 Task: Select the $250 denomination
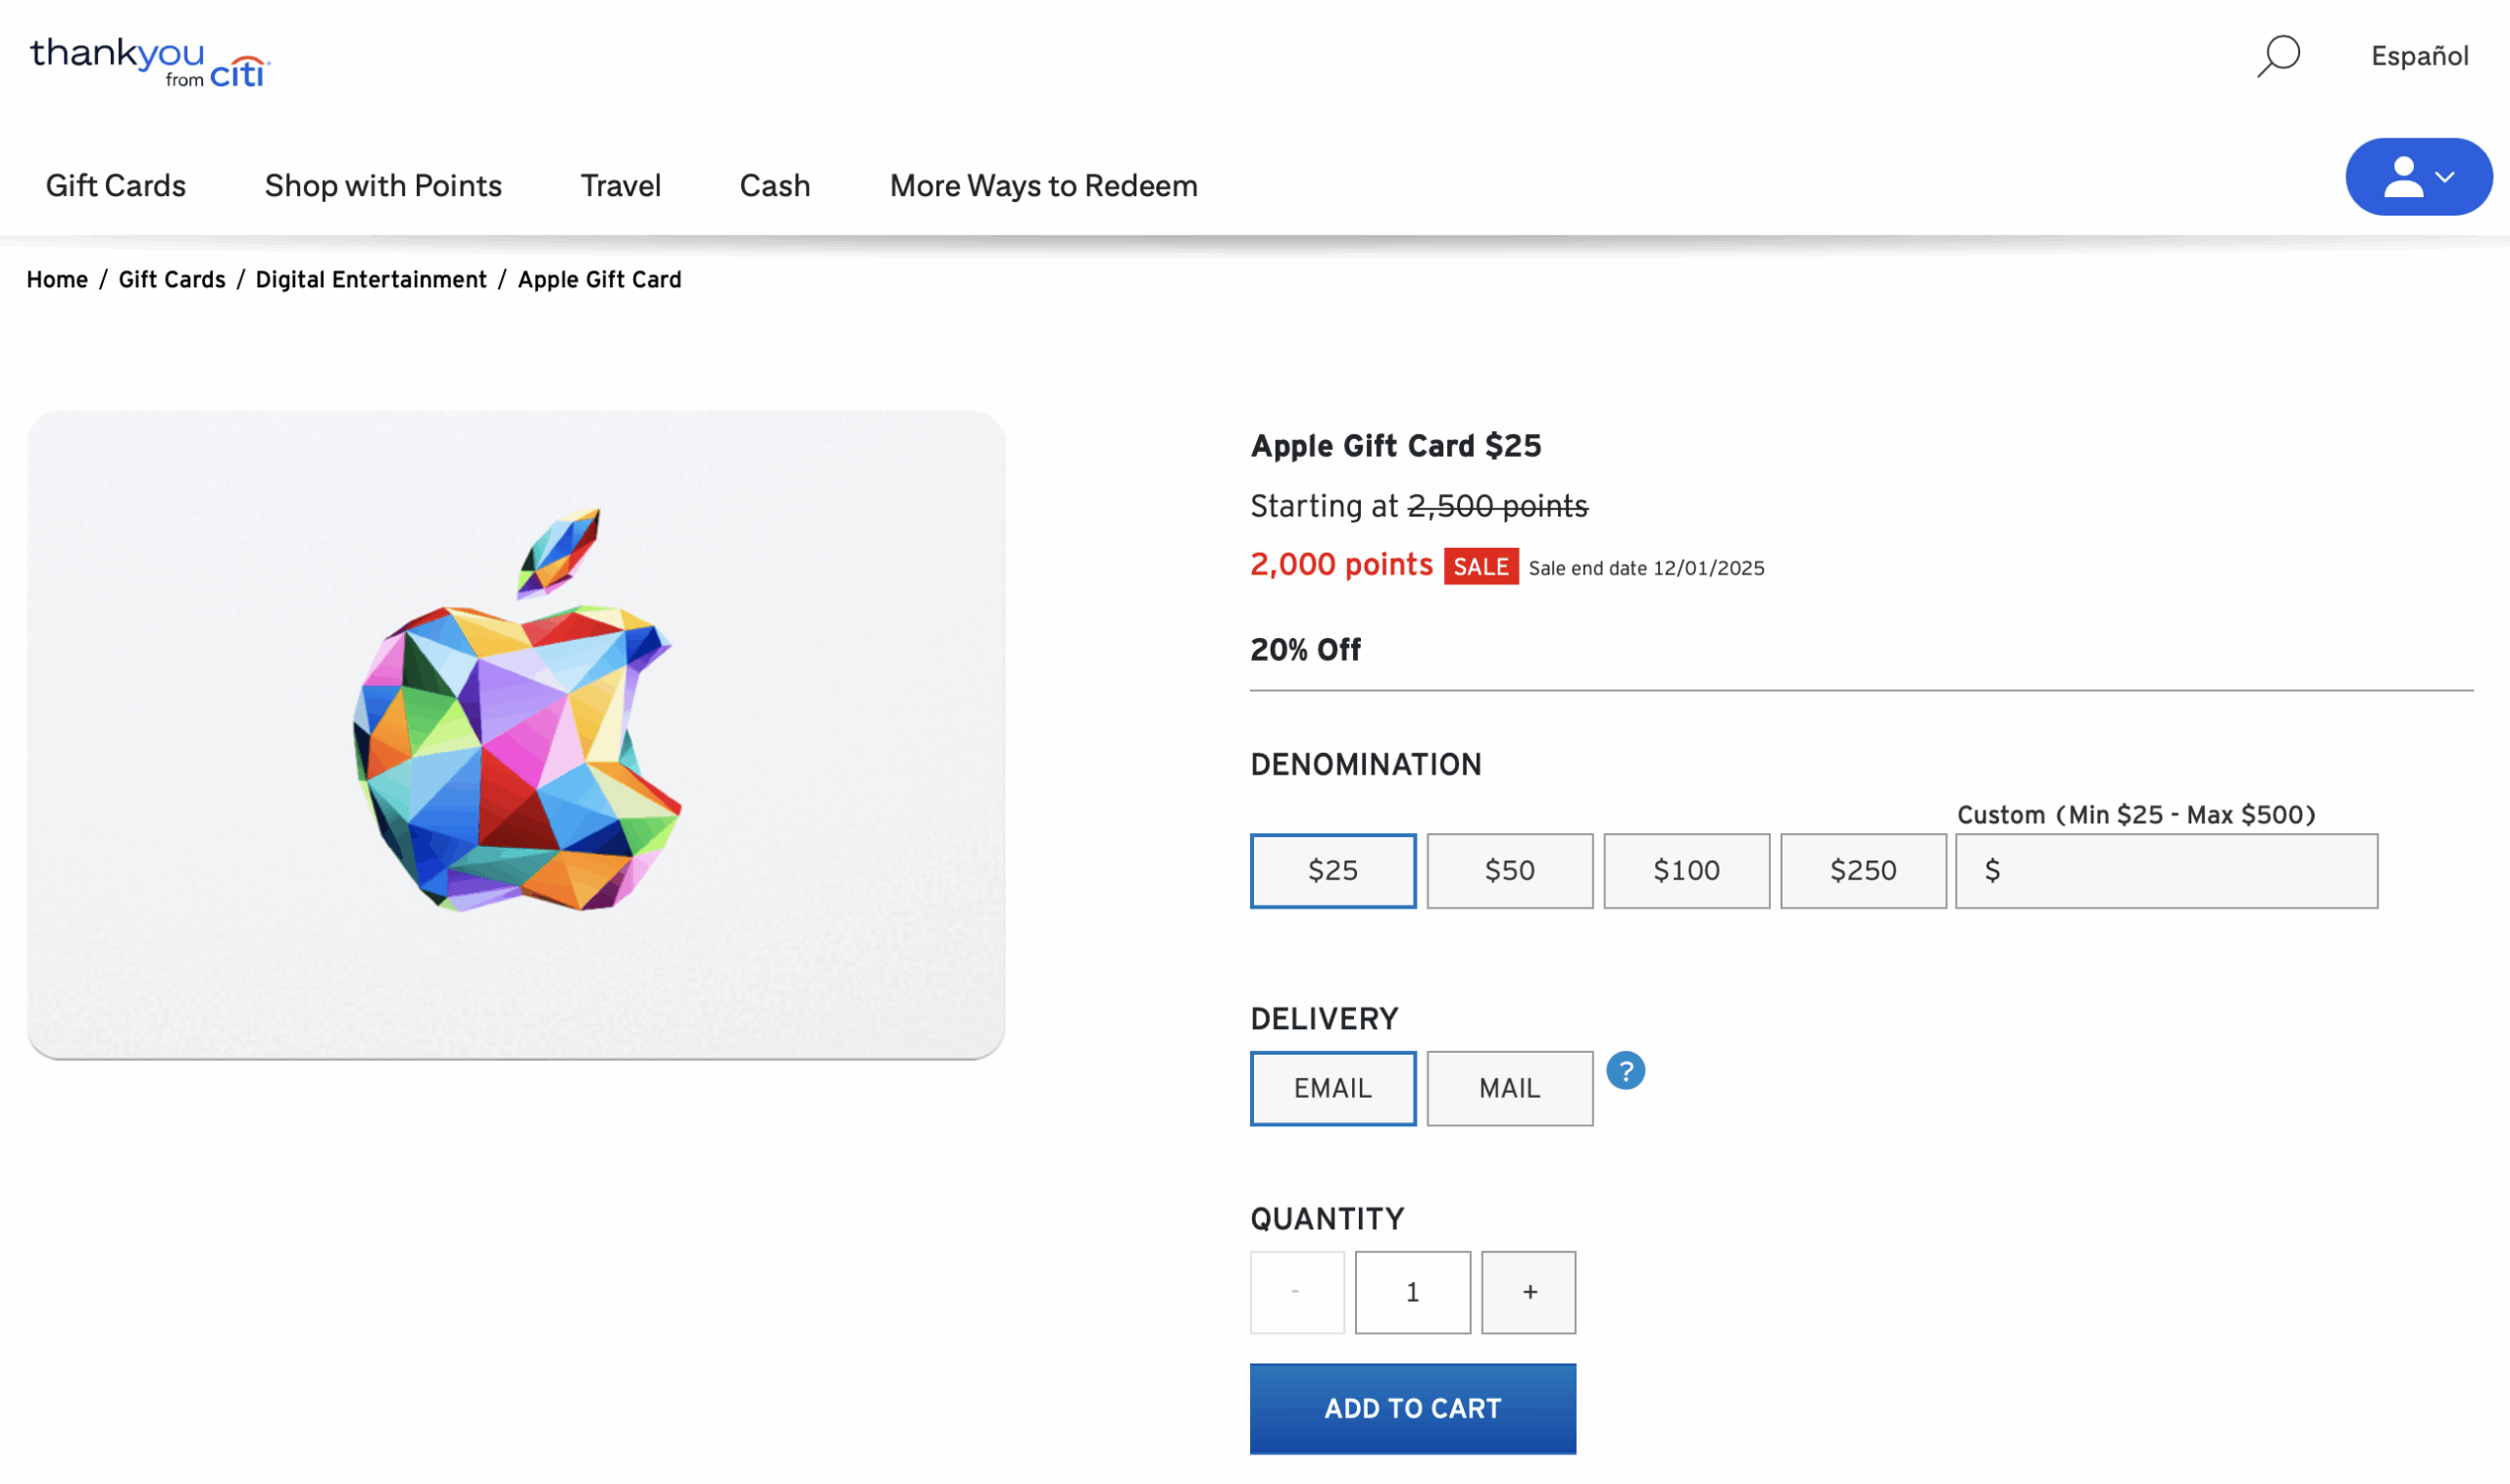(1862, 870)
